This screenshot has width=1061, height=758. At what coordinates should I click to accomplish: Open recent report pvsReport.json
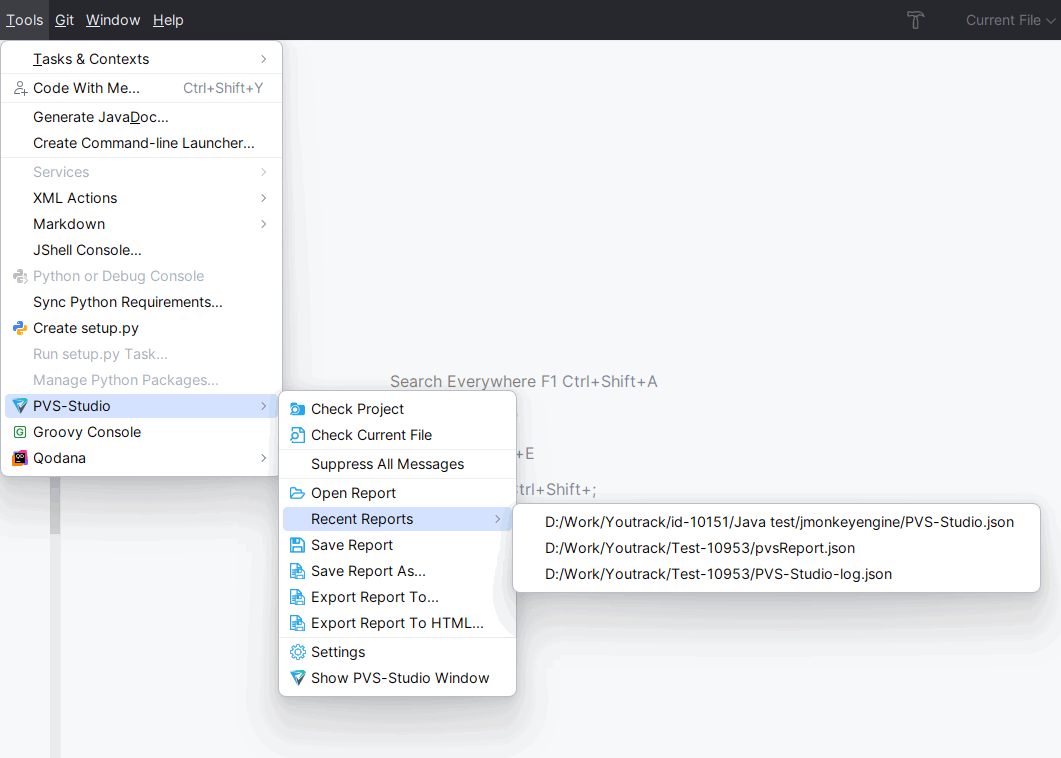pos(699,548)
